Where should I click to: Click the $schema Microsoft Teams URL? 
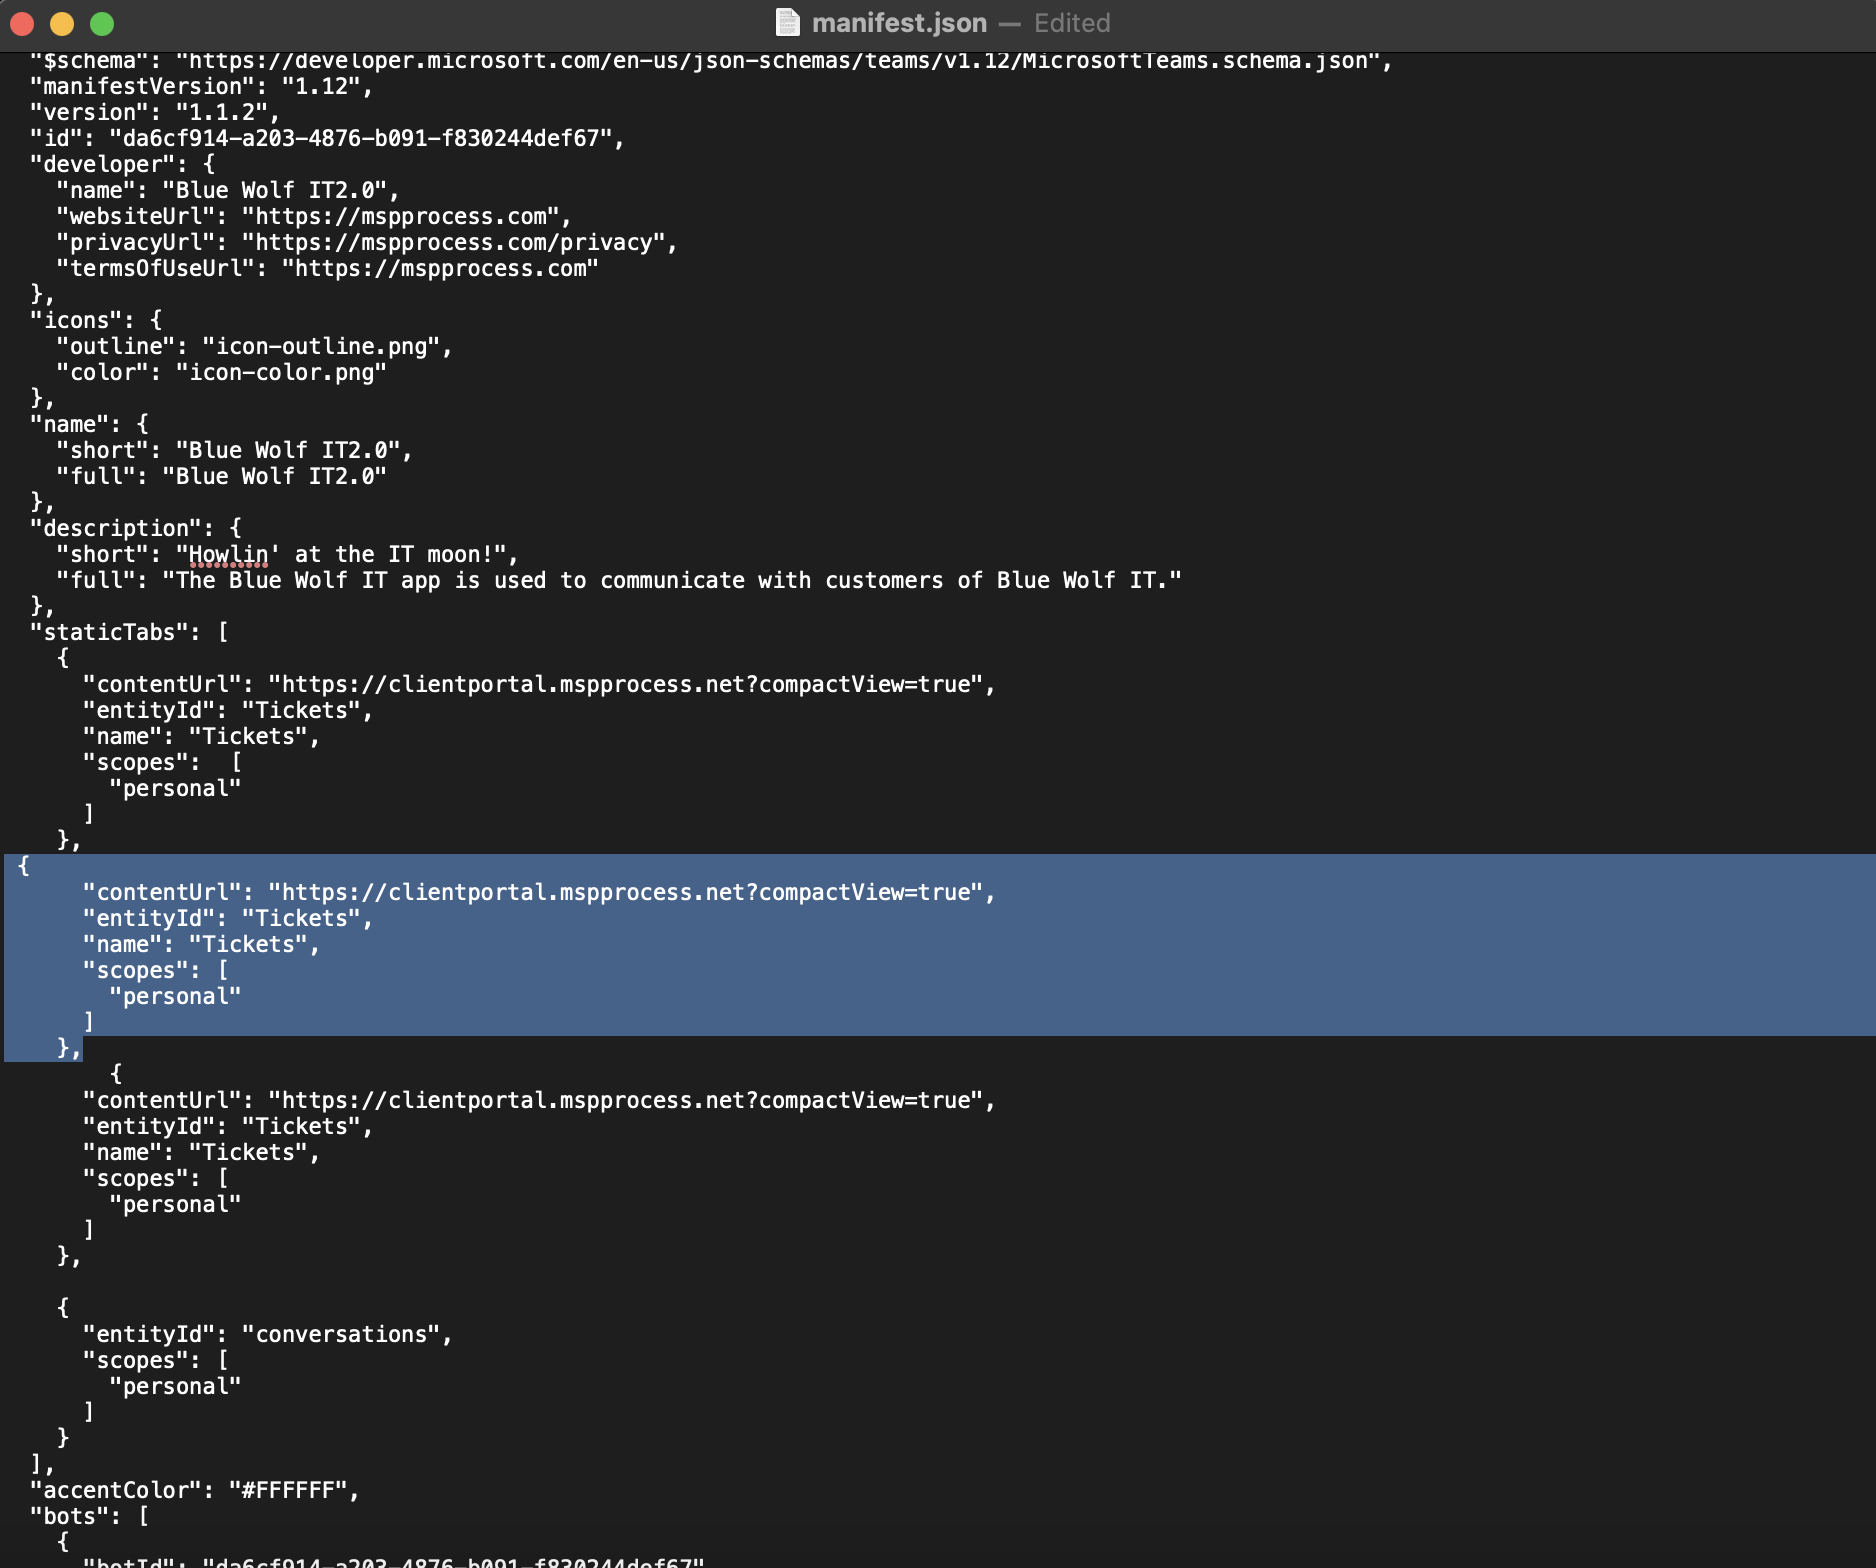pyautogui.click(x=780, y=61)
